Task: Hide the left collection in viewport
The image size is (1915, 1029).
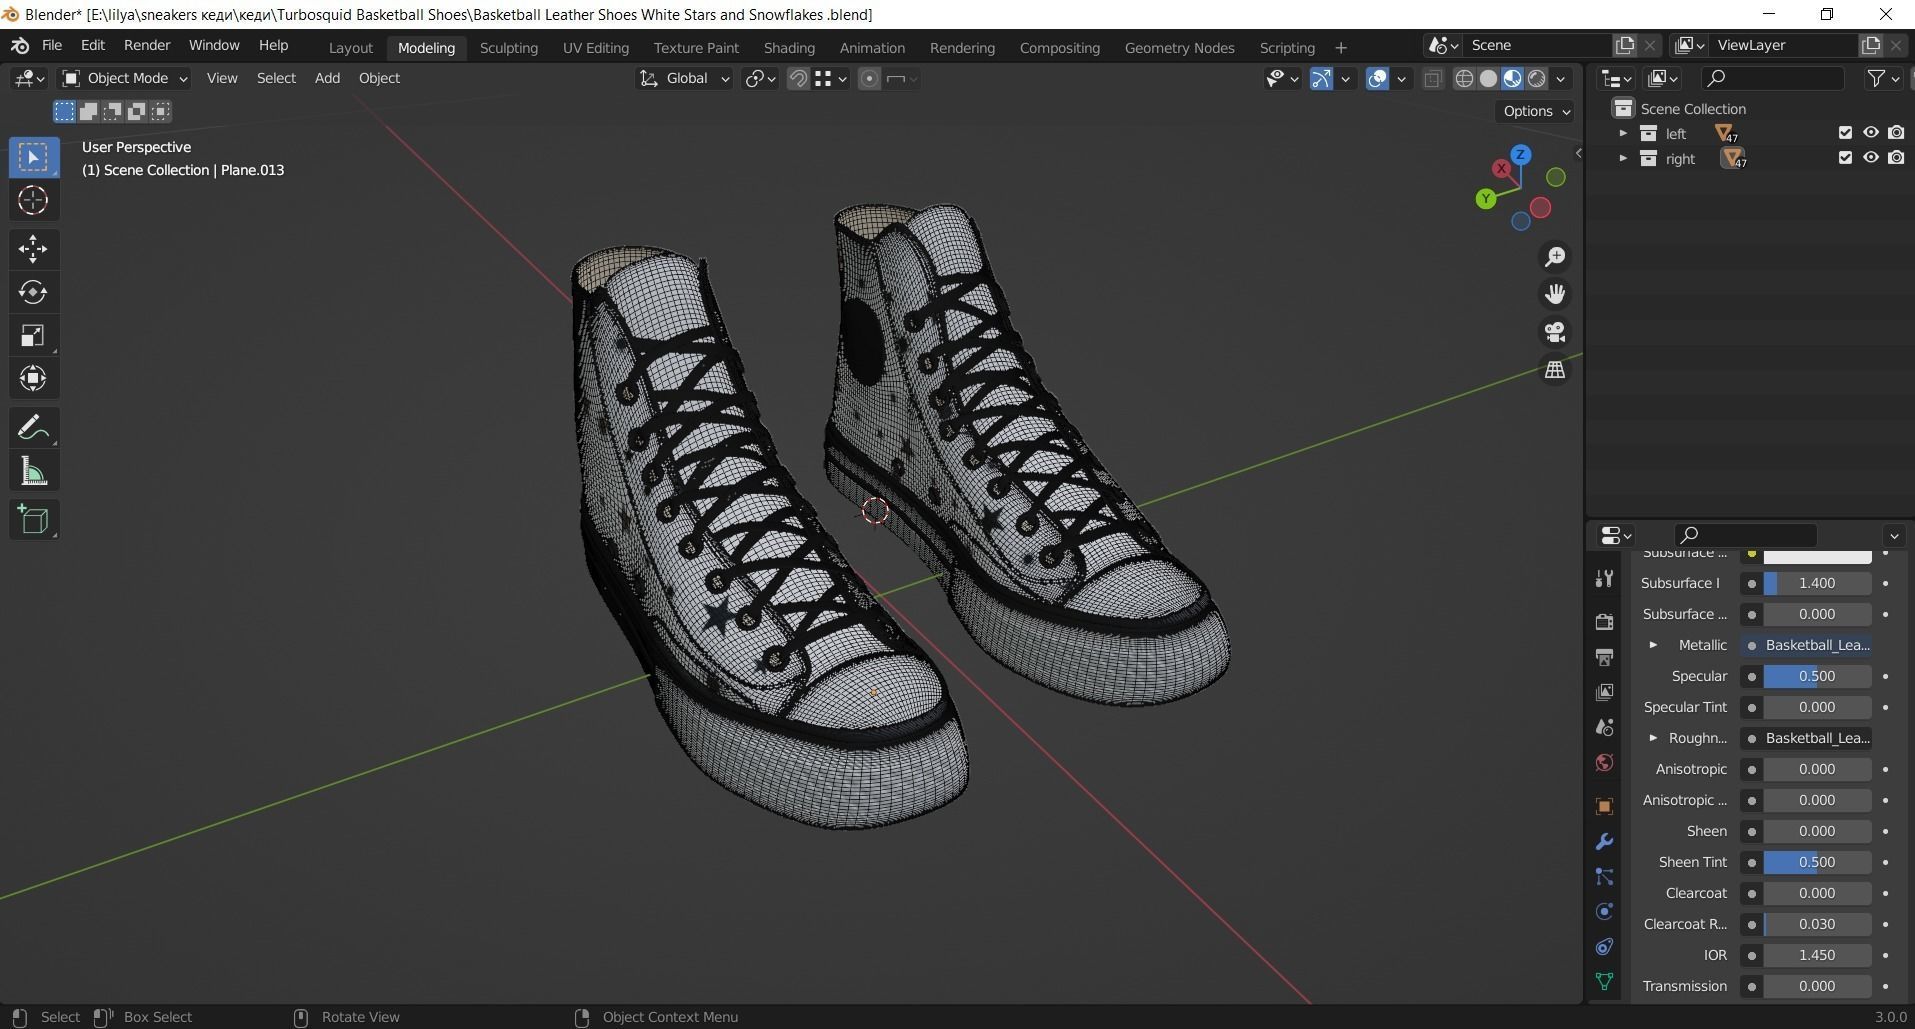Action: [1870, 133]
